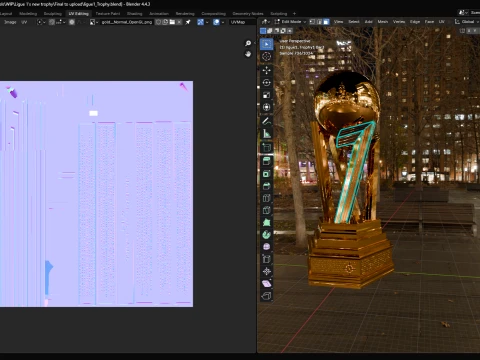Select the Select Box tool in 3D viewport
This screenshot has width=480, height=360.
coord(266,44)
